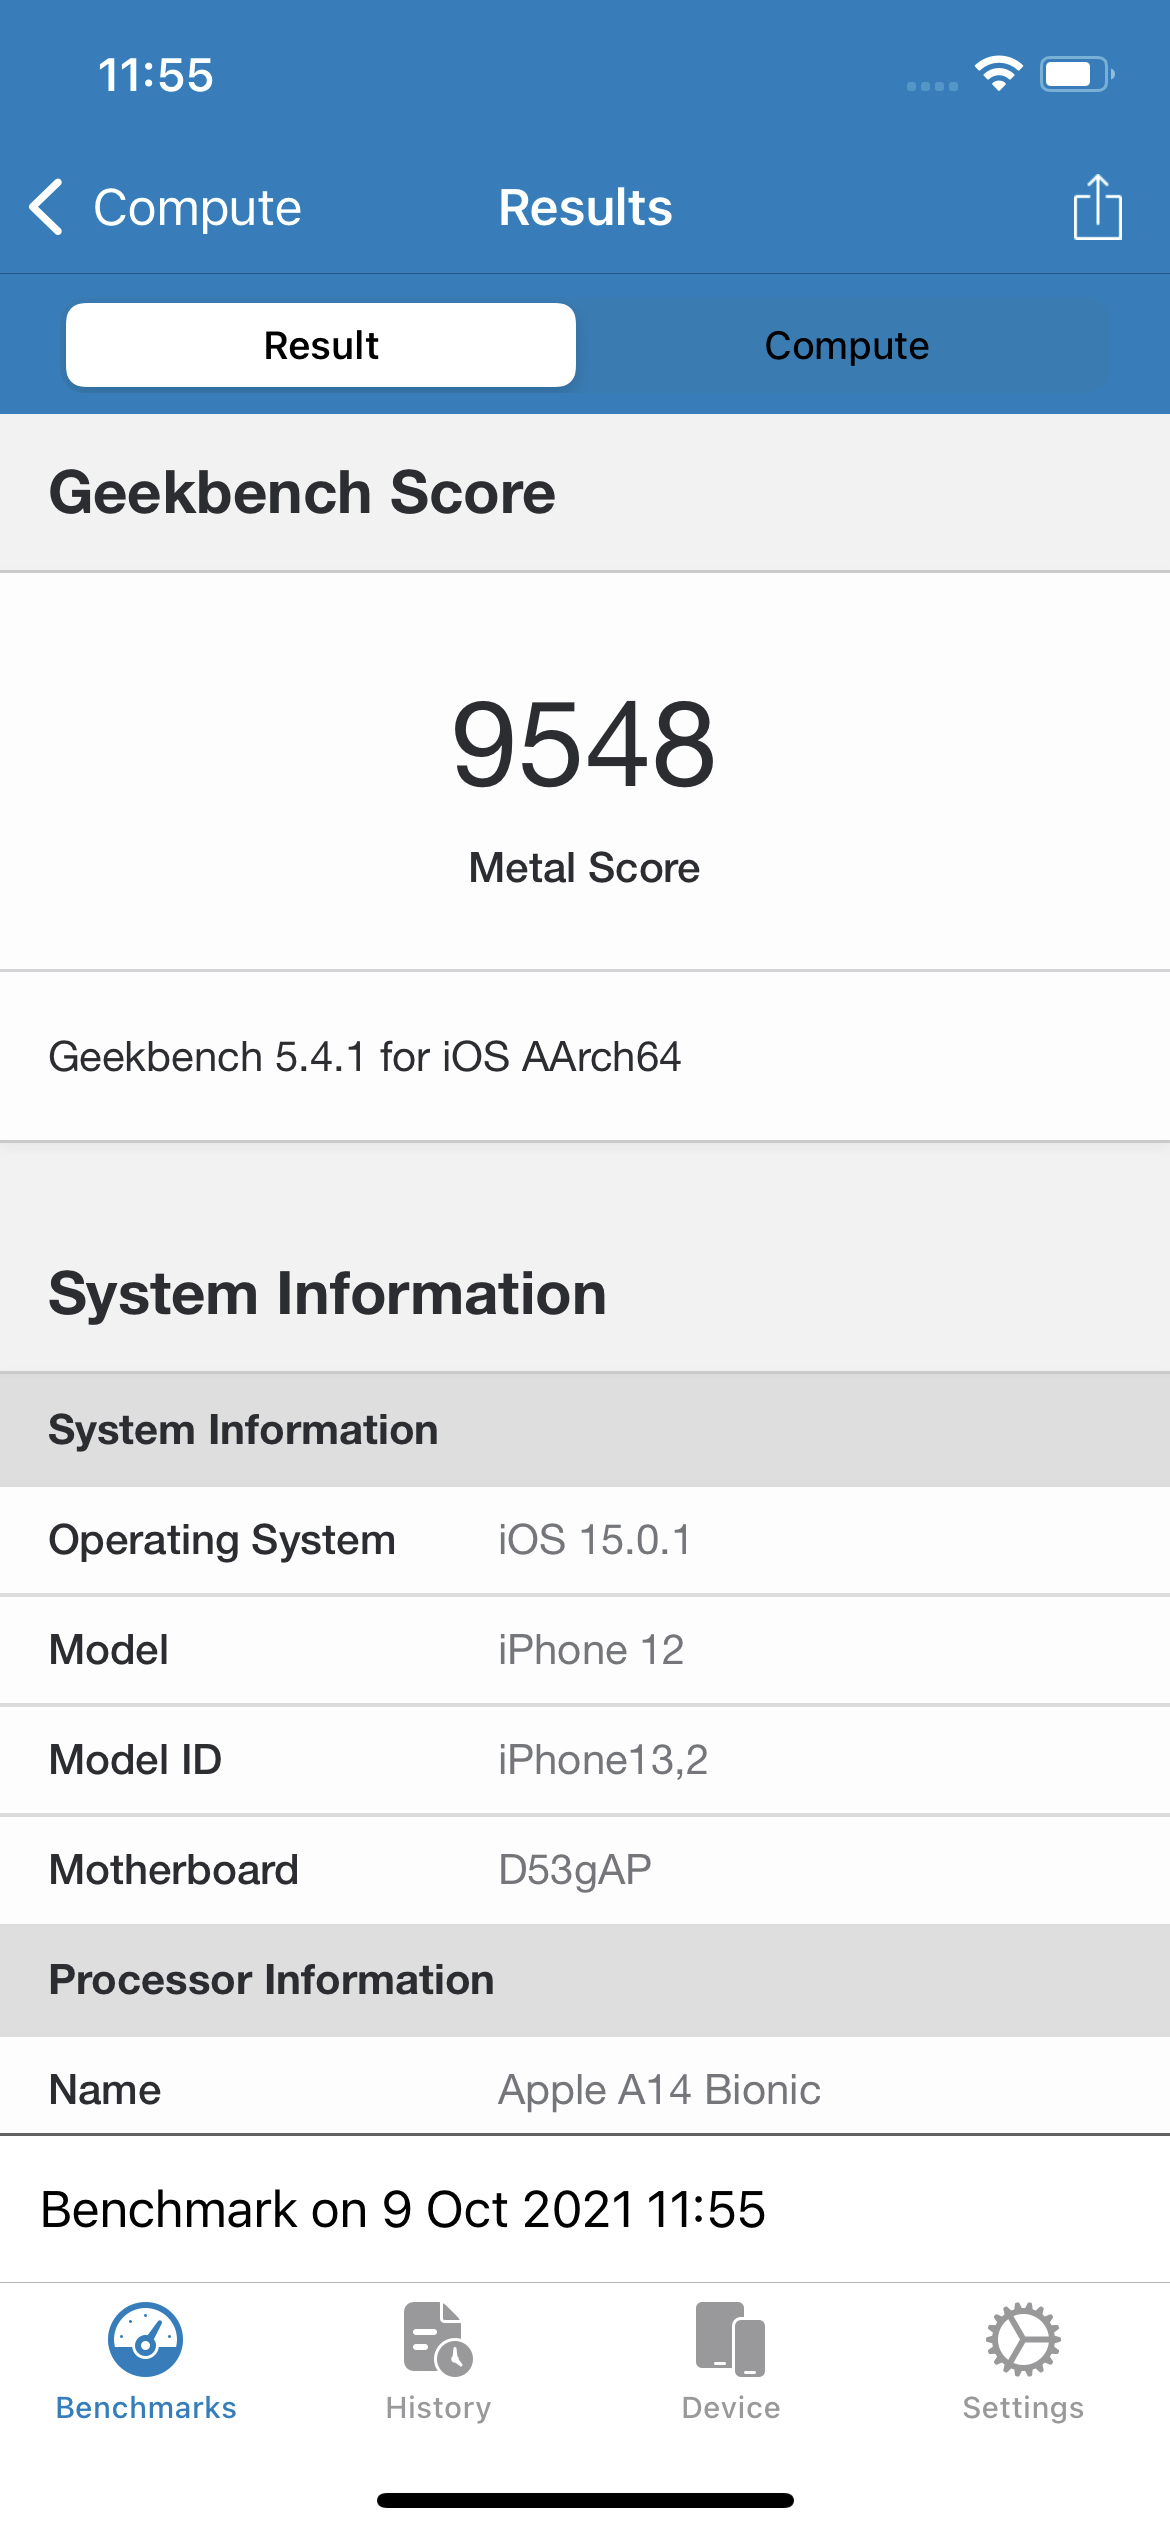The height and width of the screenshot is (2532, 1170).
Task: Tap the Apple A14 Bionic name row
Action: [x=585, y=2090]
